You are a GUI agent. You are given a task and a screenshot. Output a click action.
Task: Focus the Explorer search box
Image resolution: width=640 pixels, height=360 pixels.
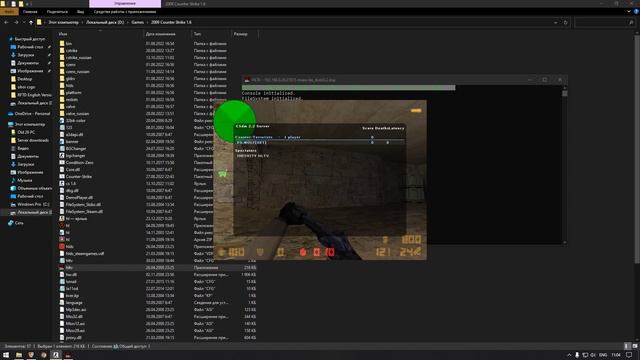[x=604, y=22]
